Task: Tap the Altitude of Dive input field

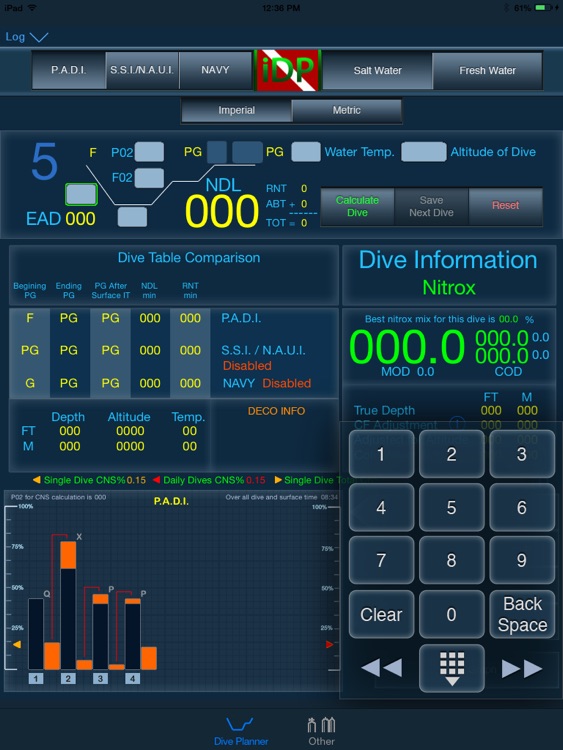Action: point(424,152)
